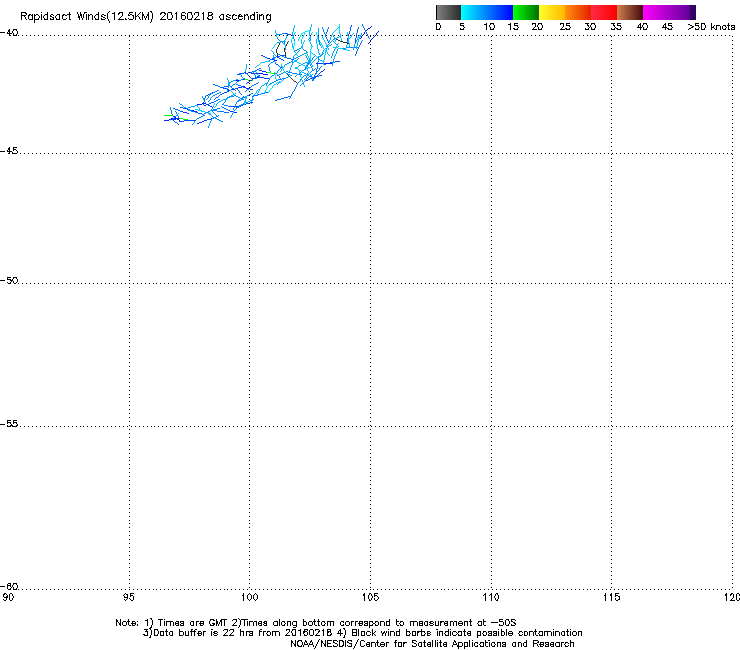Image resolution: width=740 pixels, height=650 pixels.
Task: Click the note line about 'Times are GMT'
Action: click(x=316, y=623)
